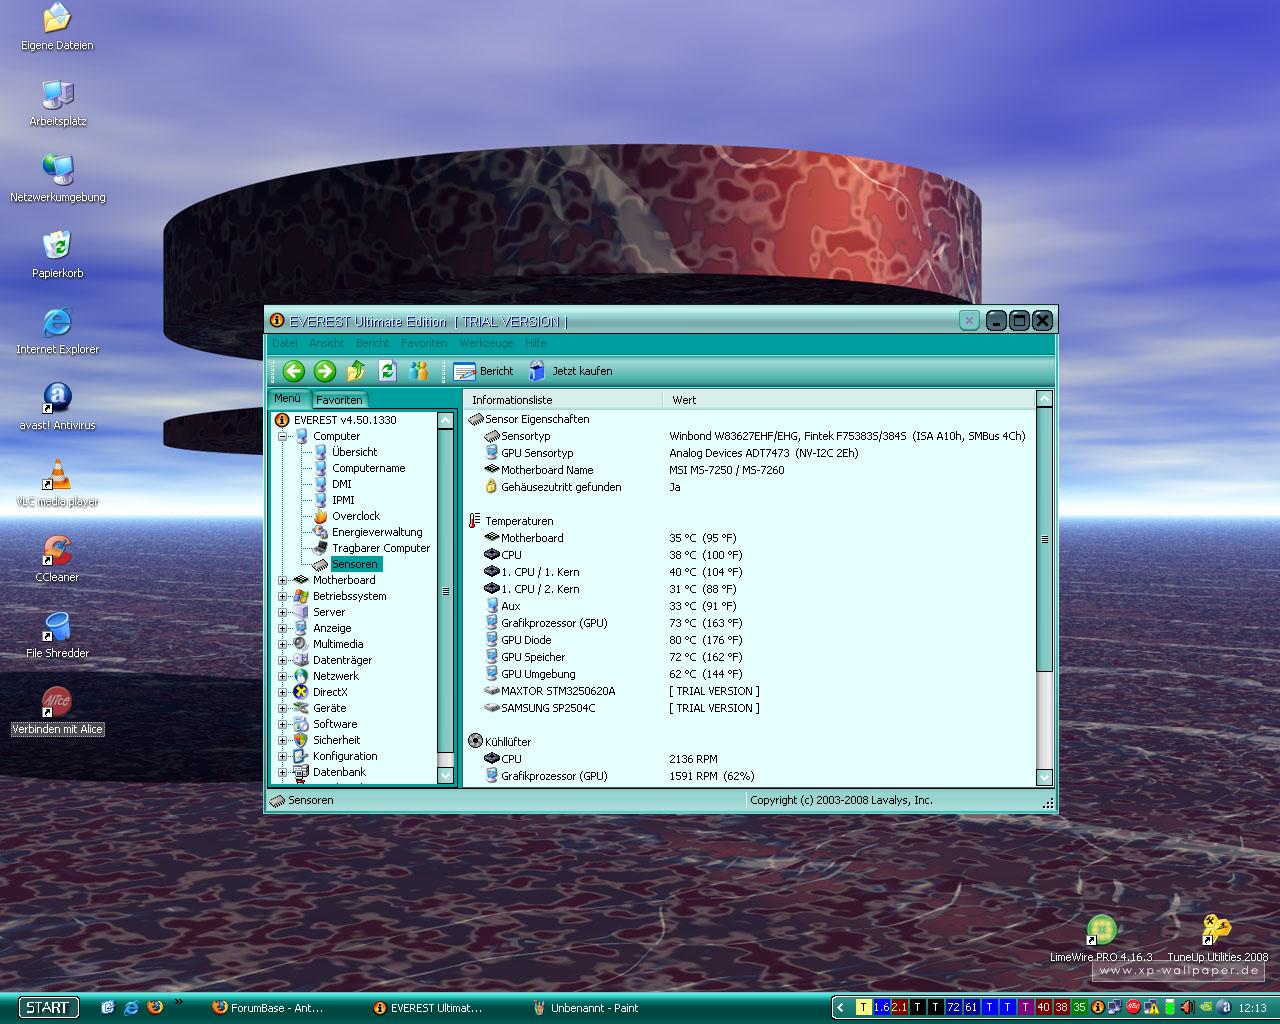Click the Users icon in EVEREST toolbar
1280x1024 pixels.
(x=418, y=371)
